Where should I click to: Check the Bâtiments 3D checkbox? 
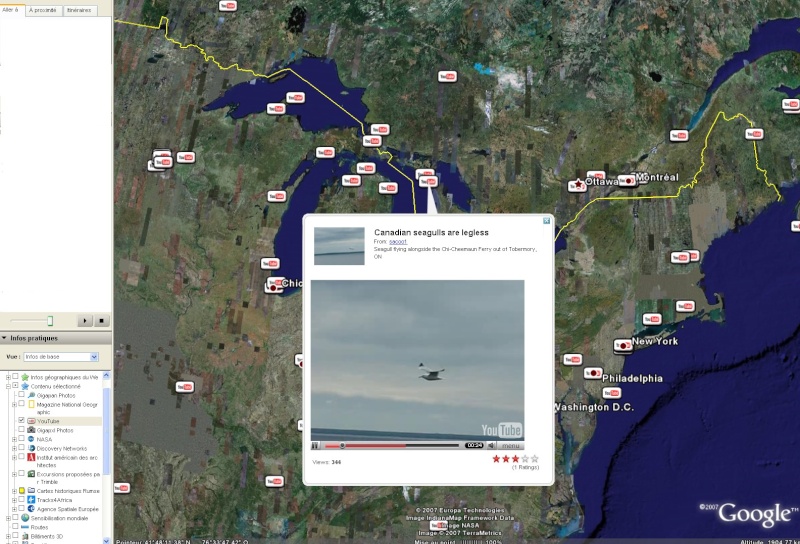[x=15, y=536]
